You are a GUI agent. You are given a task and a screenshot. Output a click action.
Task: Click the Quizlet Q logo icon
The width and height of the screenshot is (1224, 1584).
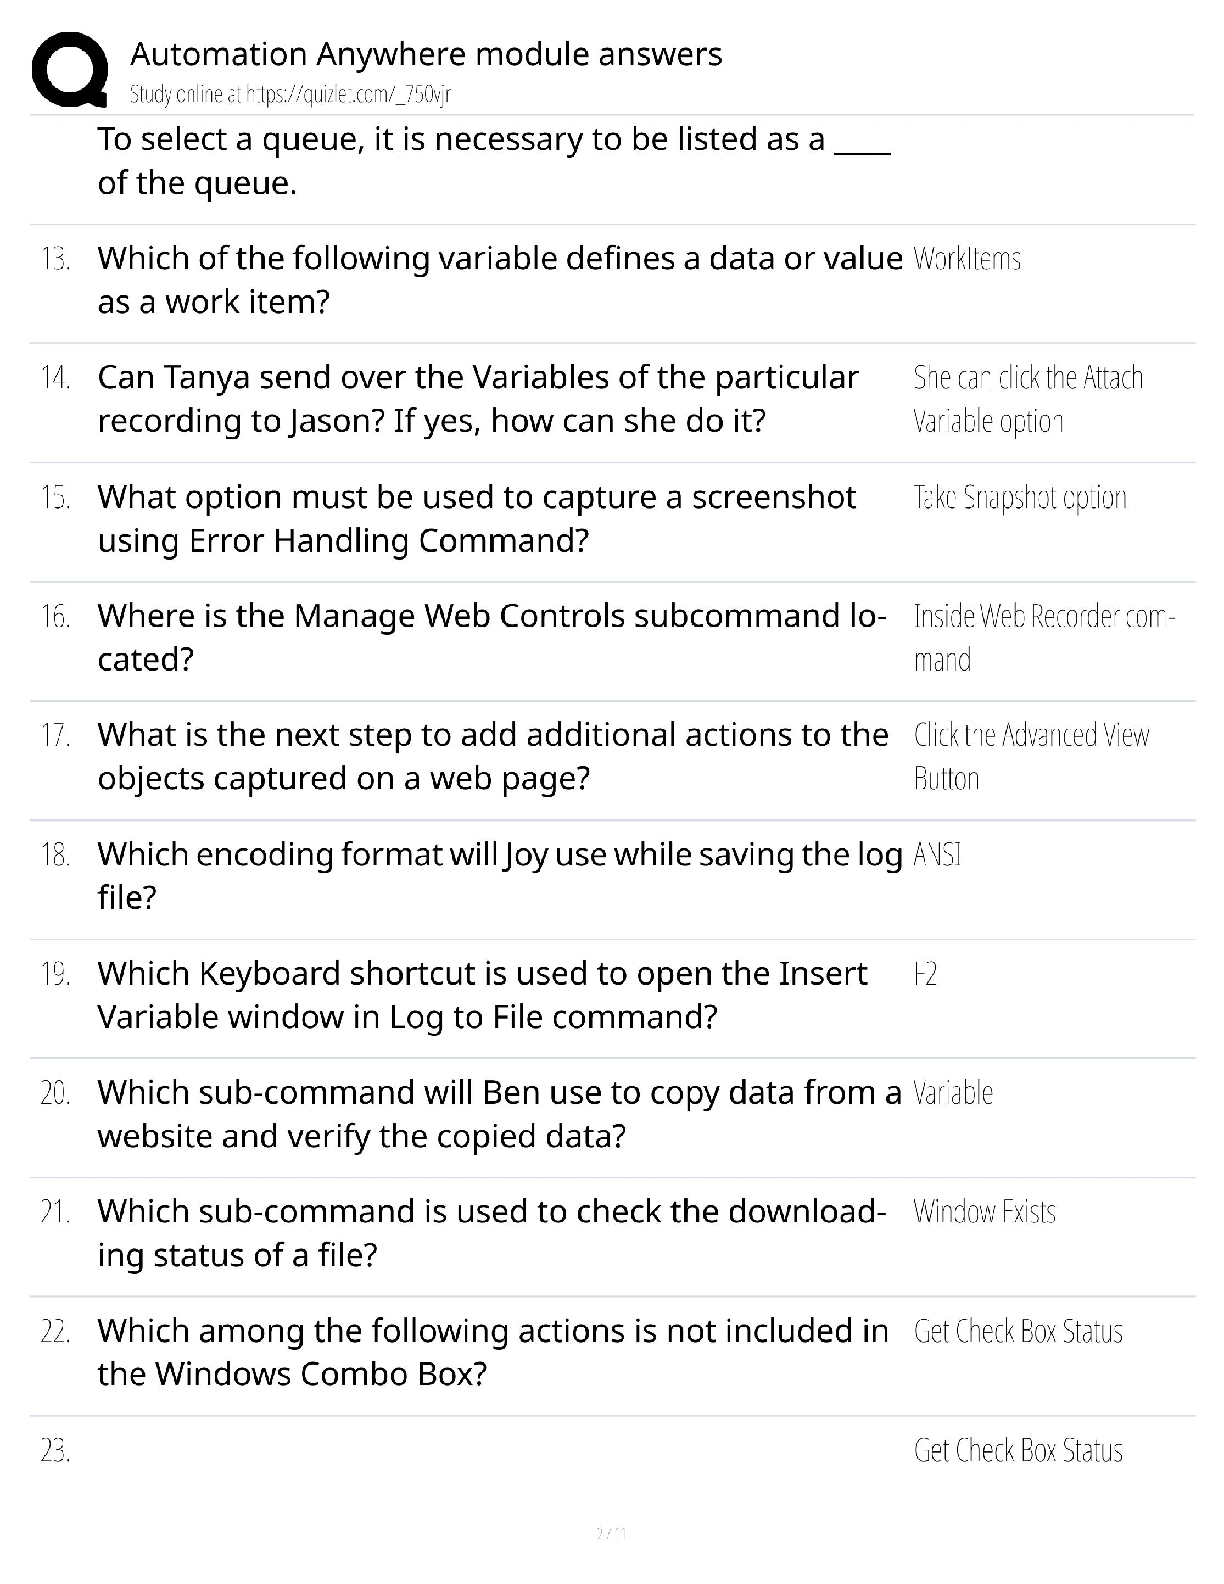coord(69,70)
